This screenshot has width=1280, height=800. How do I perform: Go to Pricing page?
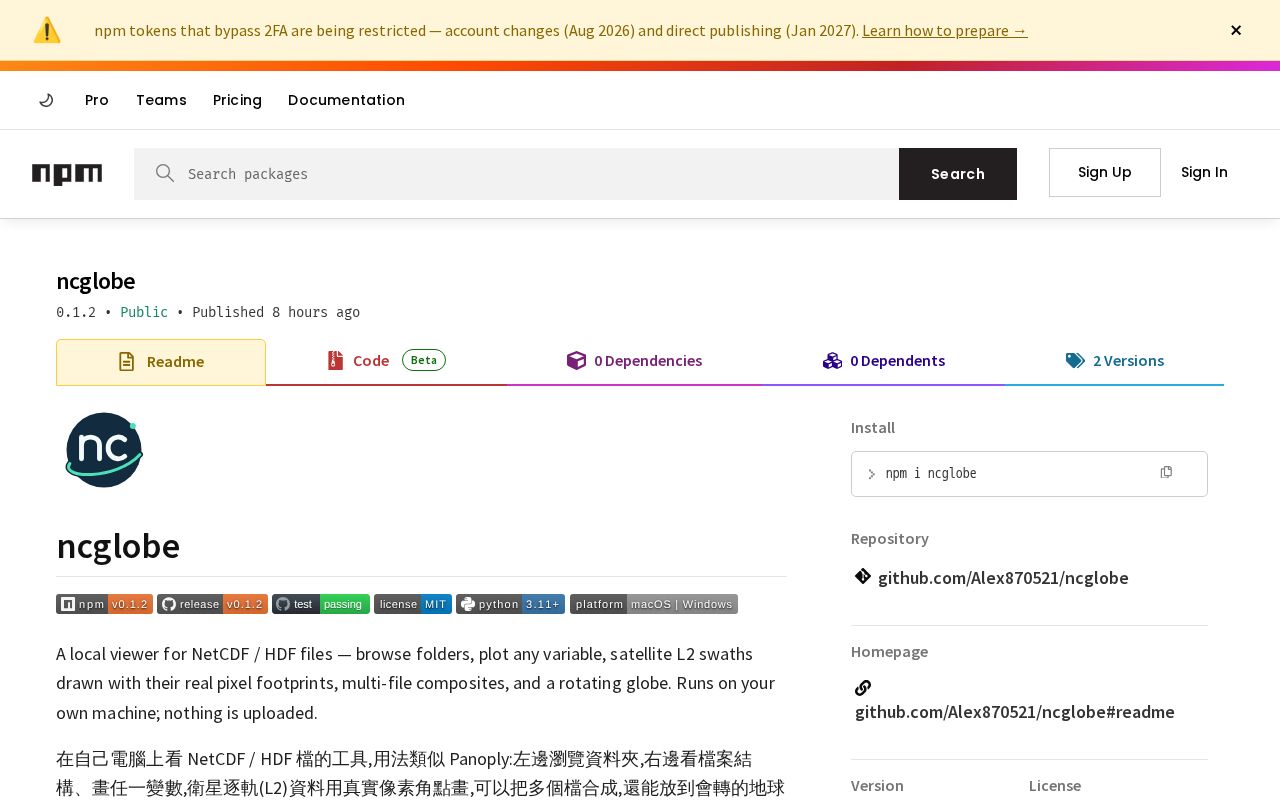237,100
